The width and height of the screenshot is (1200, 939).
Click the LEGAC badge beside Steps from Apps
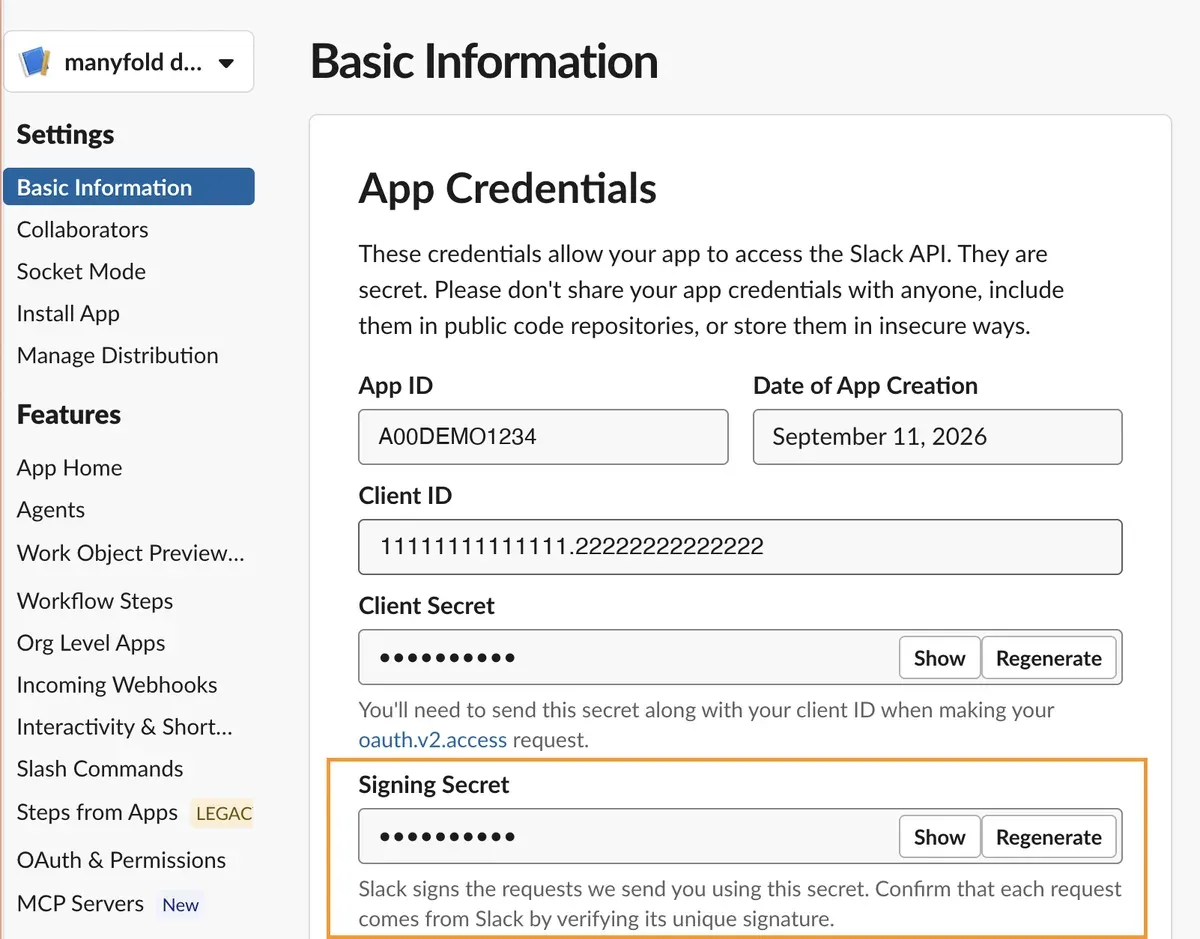click(x=223, y=813)
